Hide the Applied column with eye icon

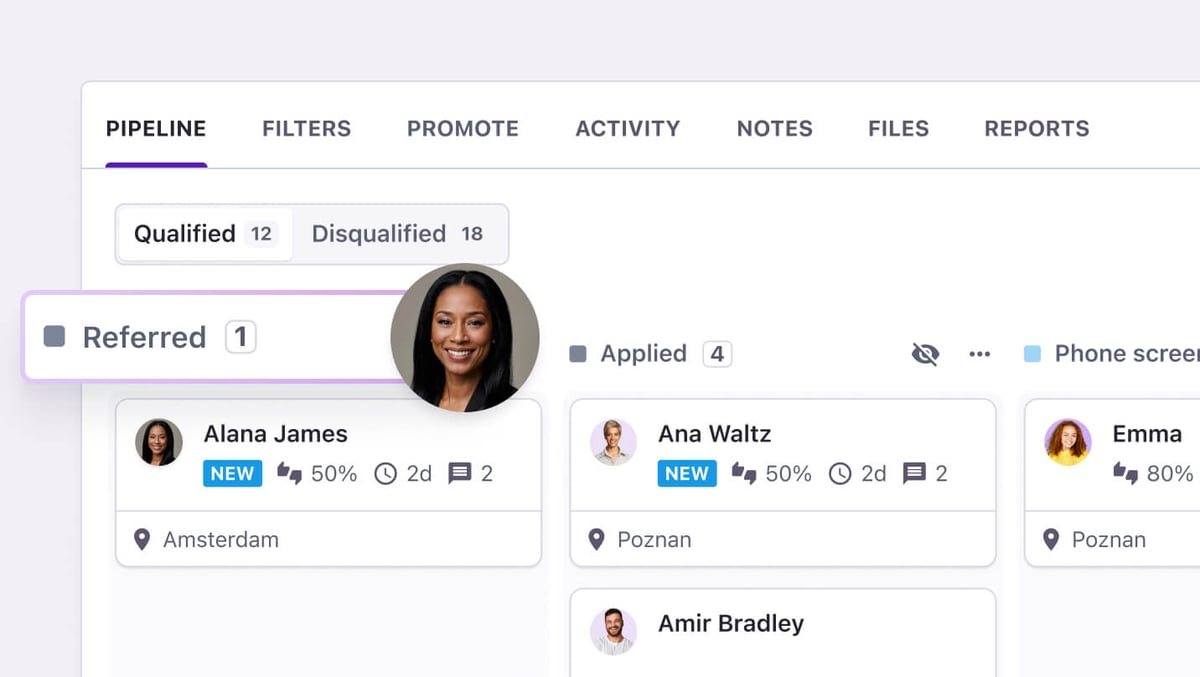(x=925, y=354)
